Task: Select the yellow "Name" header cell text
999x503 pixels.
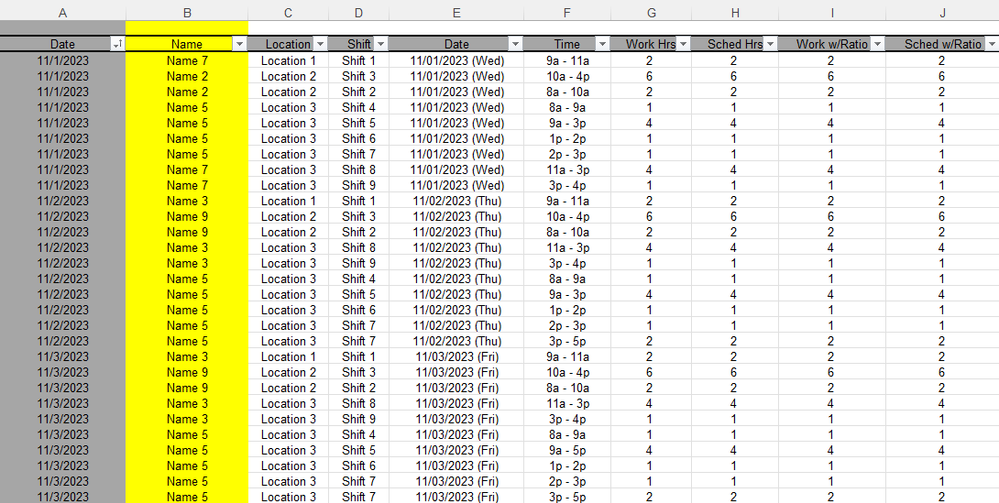Action: pyautogui.click(x=187, y=45)
